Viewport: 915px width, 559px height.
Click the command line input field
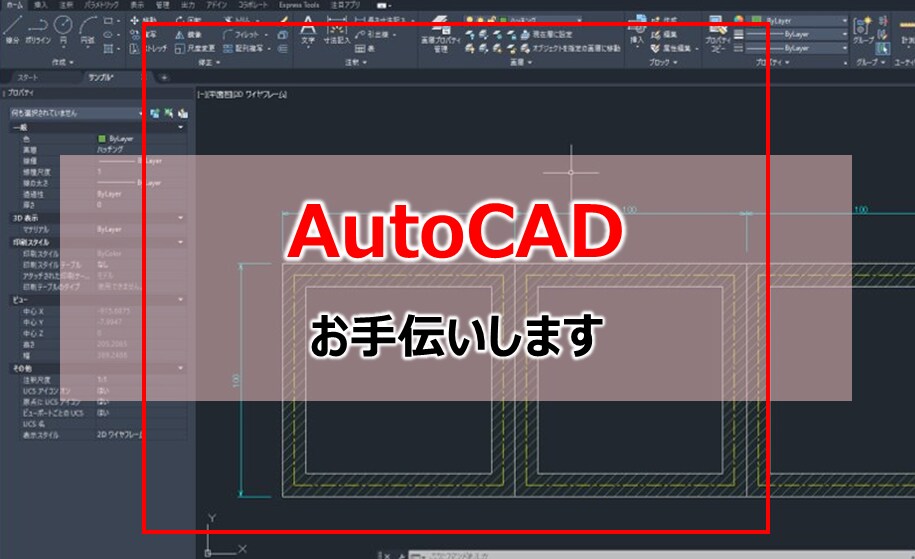pos(662,554)
